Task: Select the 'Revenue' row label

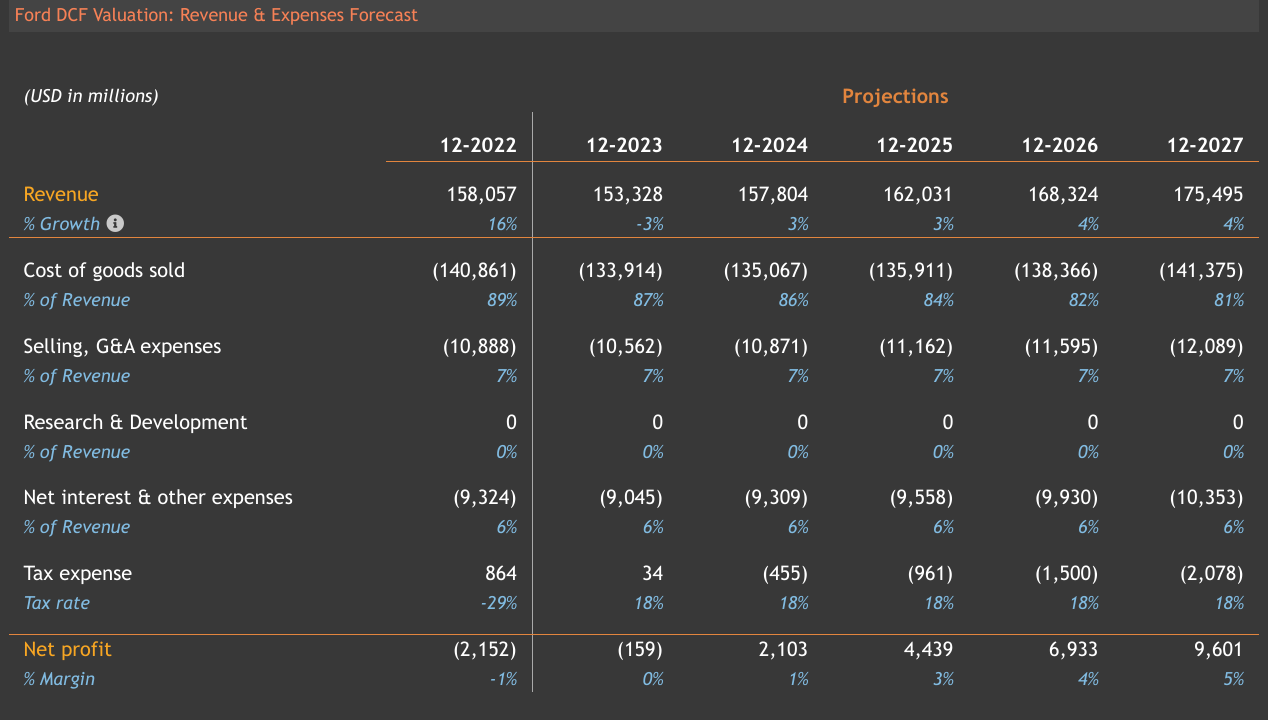Action: [x=61, y=194]
